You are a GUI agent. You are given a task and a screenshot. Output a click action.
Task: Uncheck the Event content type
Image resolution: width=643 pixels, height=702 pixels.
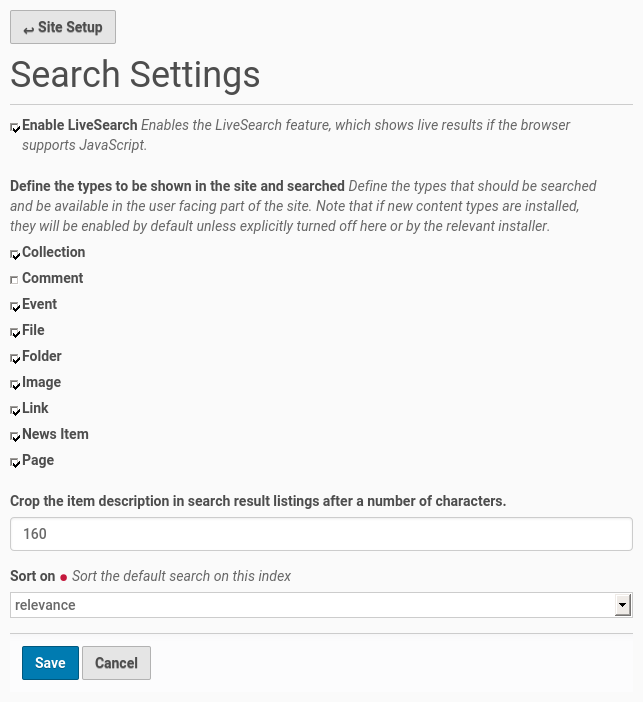(x=15, y=306)
